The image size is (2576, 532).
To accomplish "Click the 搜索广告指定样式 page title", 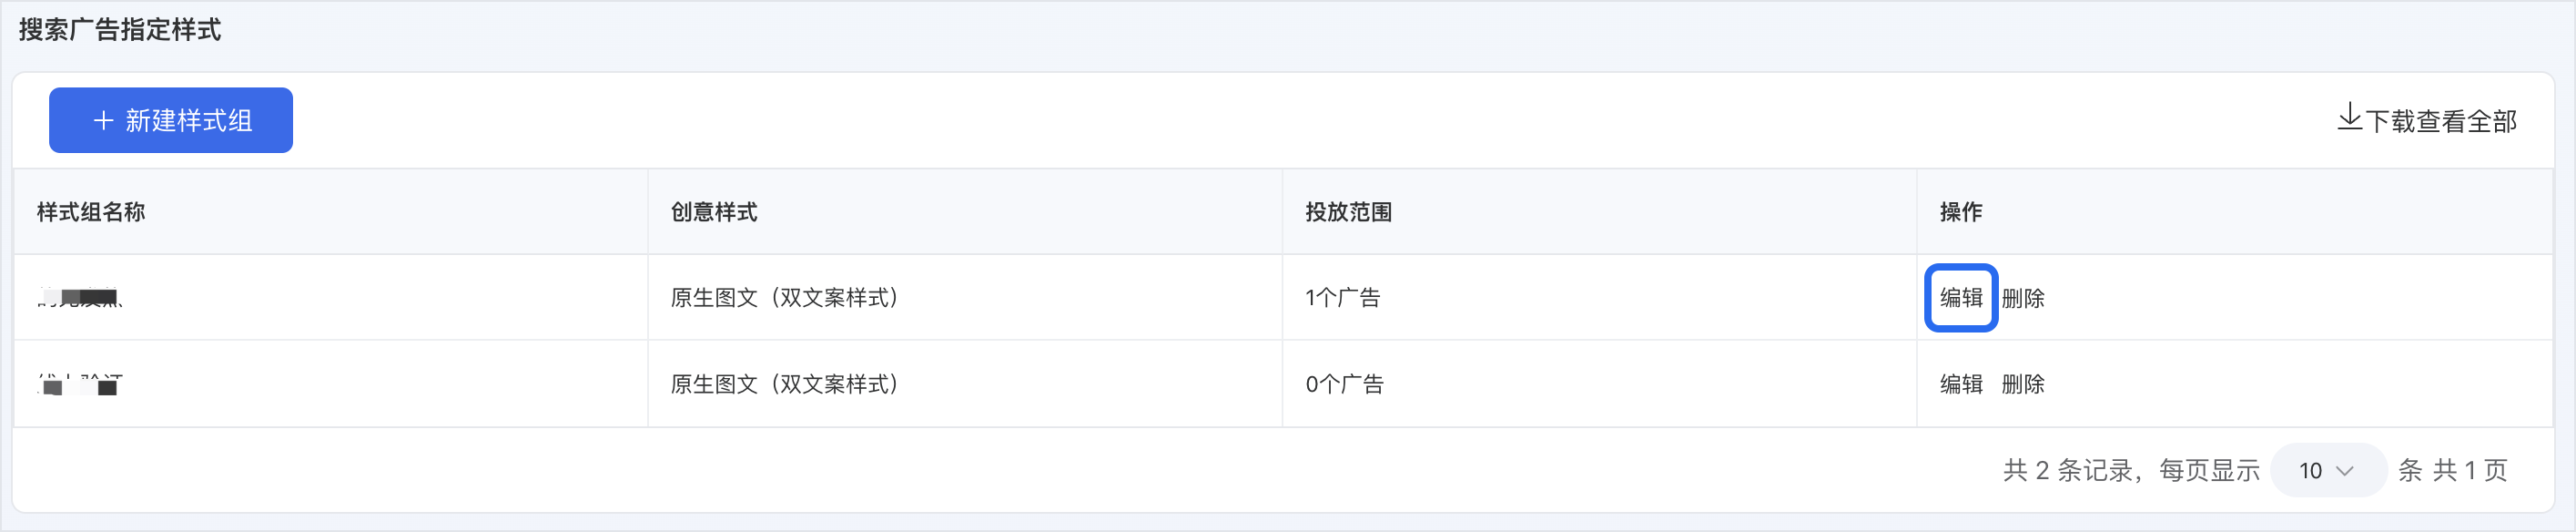I will pyautogui.click(x=120, y=30).
